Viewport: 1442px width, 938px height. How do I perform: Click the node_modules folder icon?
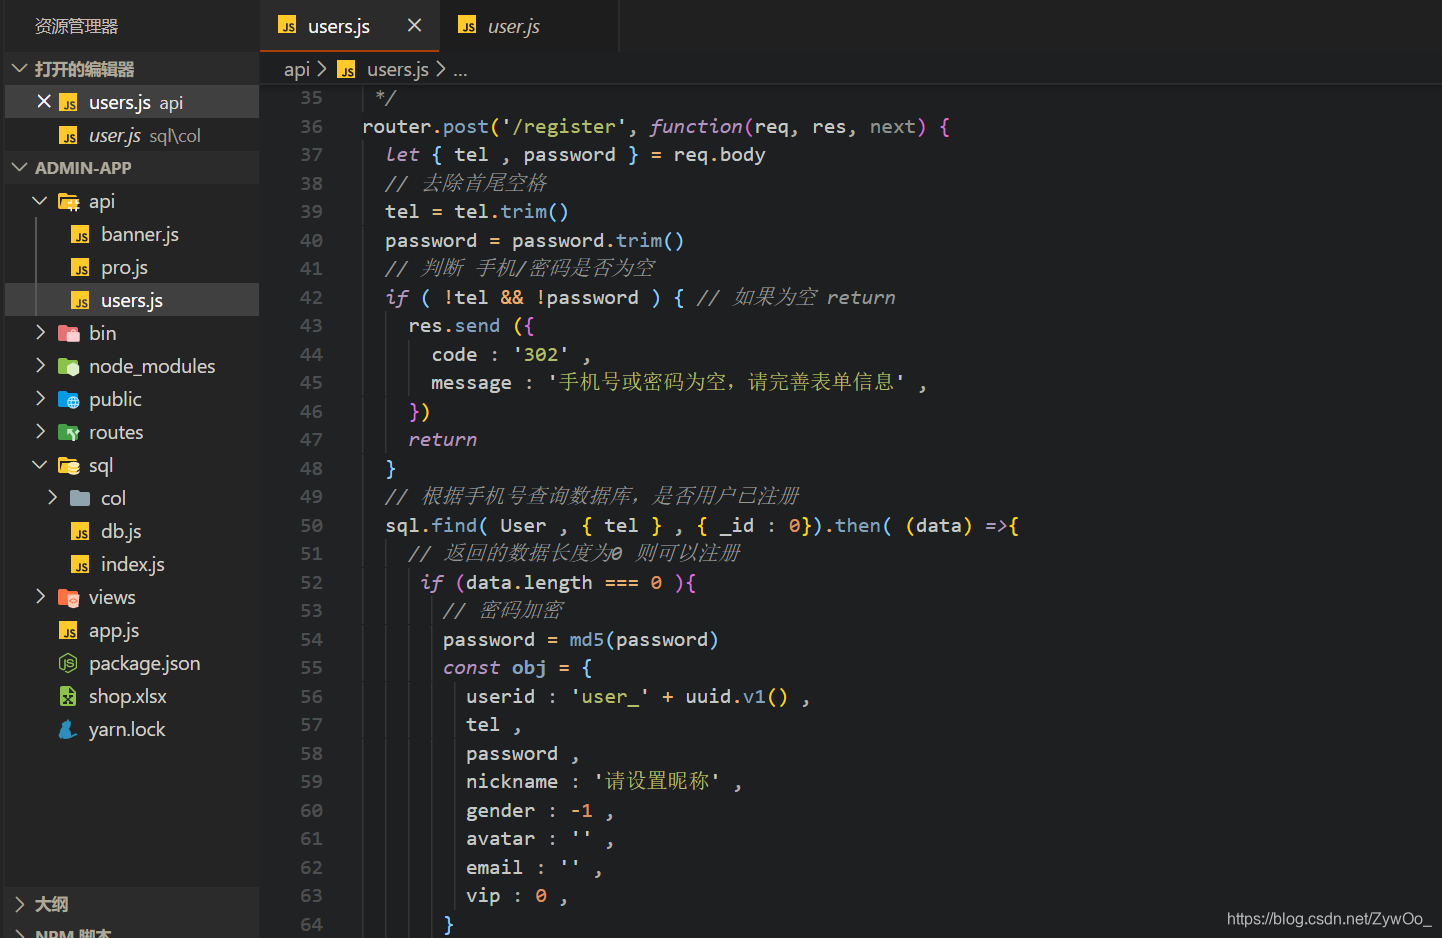tap(68, 367)
